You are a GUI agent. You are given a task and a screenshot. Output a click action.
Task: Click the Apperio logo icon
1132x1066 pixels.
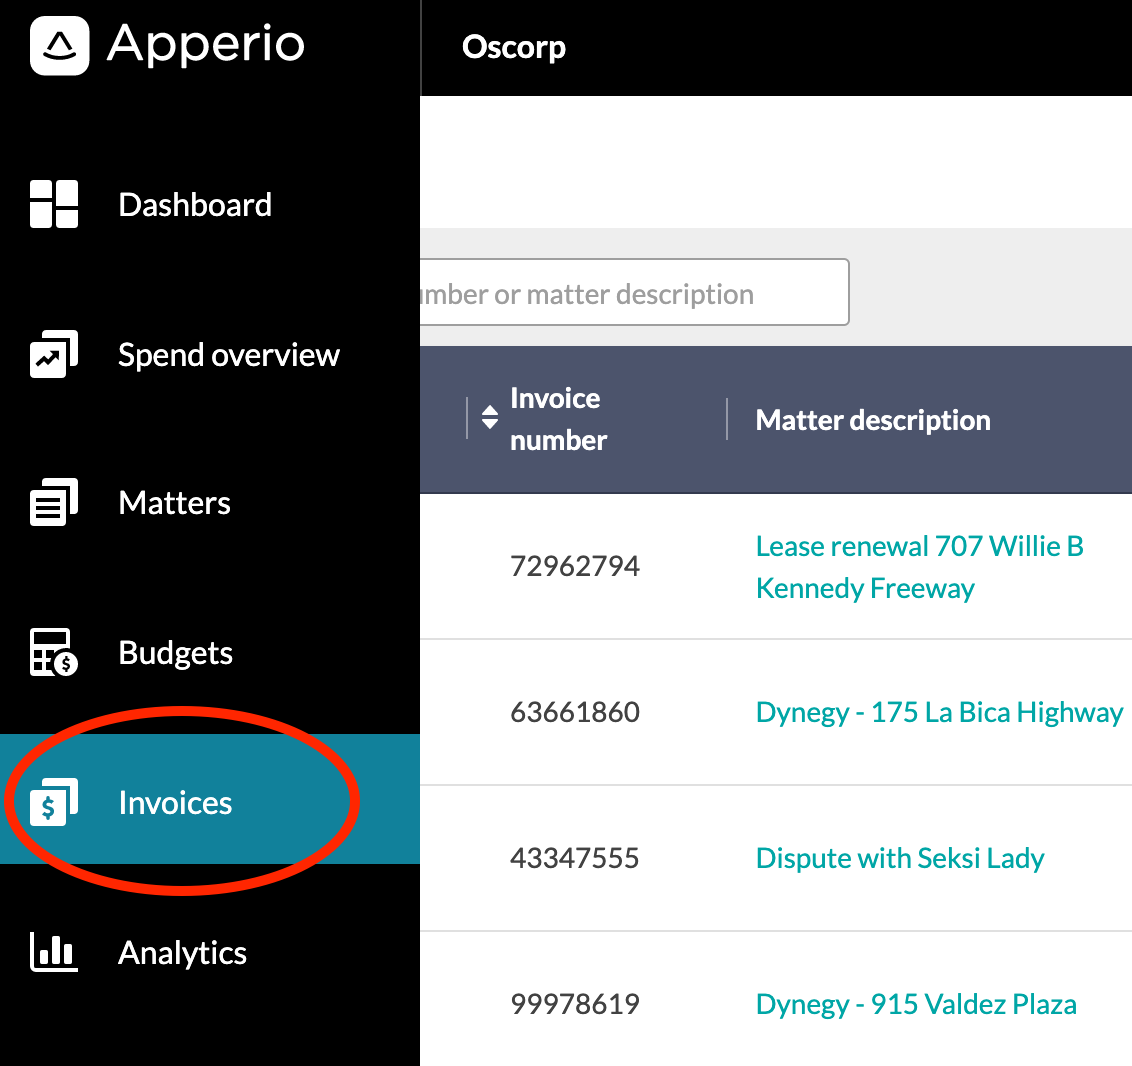coord(59,45)
